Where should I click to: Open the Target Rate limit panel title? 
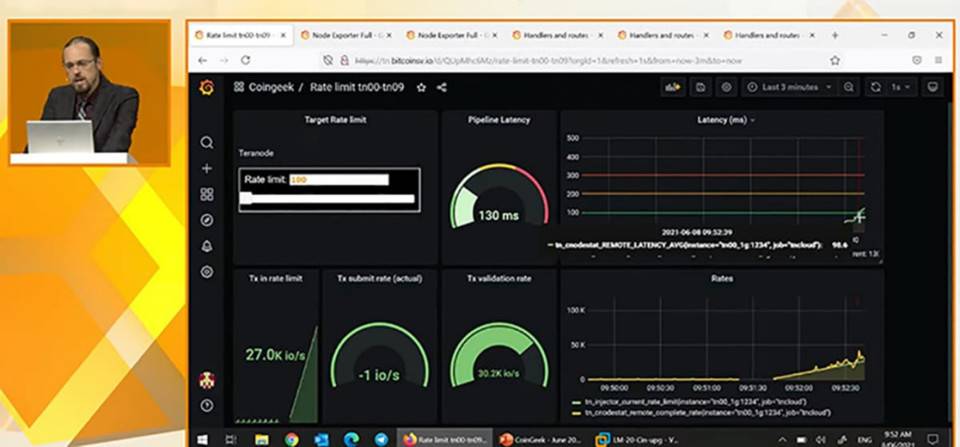(x=335, y=120)
